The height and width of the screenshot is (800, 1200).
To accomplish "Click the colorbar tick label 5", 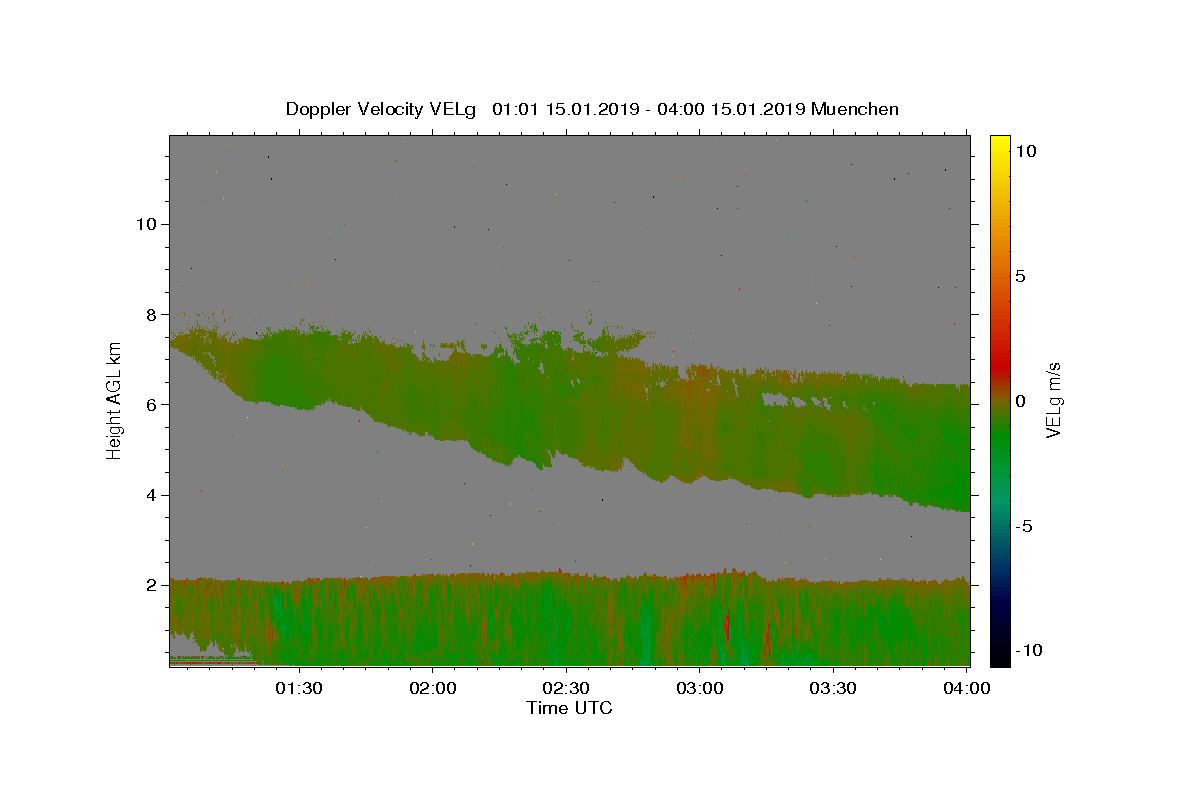I will pos(1020,276).
